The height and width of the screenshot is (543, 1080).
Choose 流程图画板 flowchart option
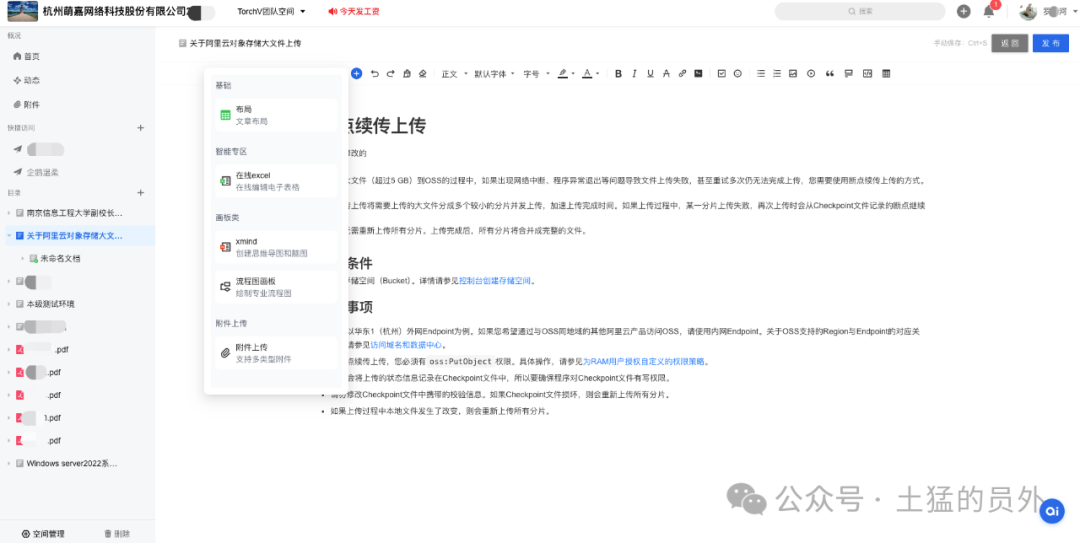(x=276, y=287)
